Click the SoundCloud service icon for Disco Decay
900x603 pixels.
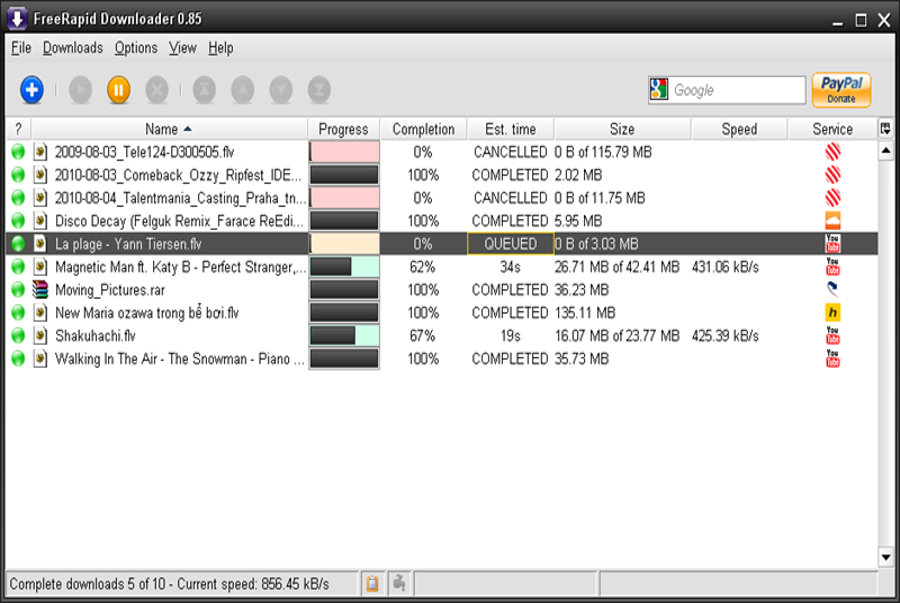[x=833, y=221]
